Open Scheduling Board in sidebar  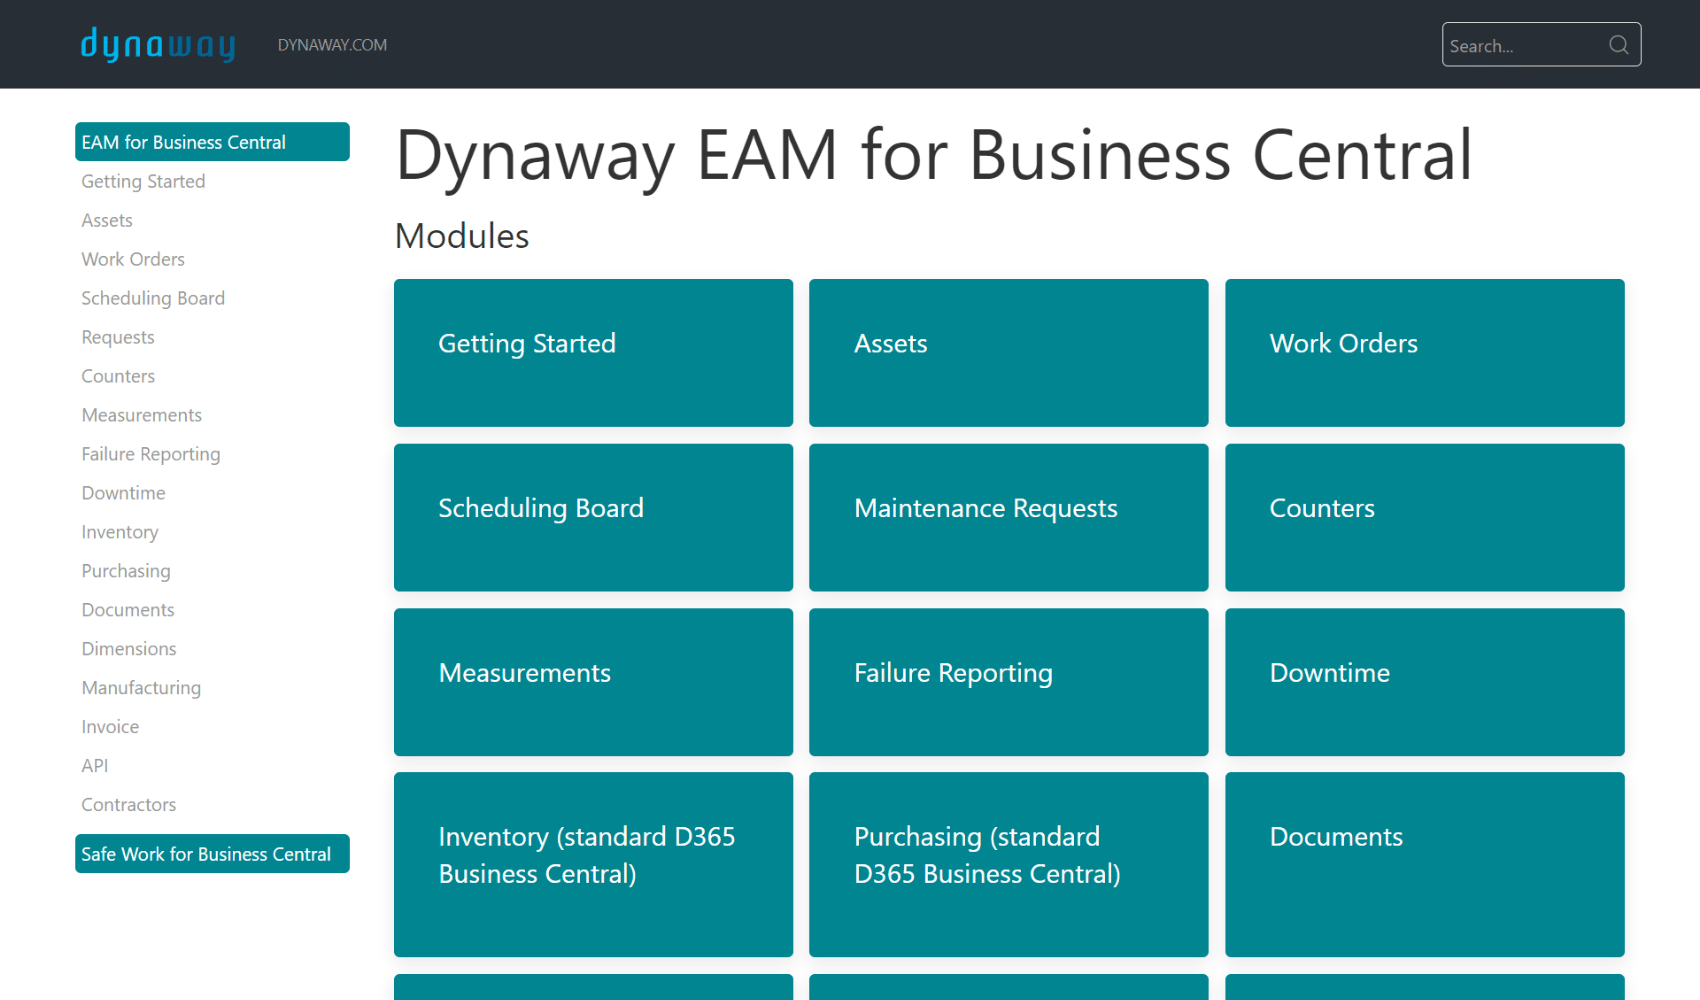point(153,298)
